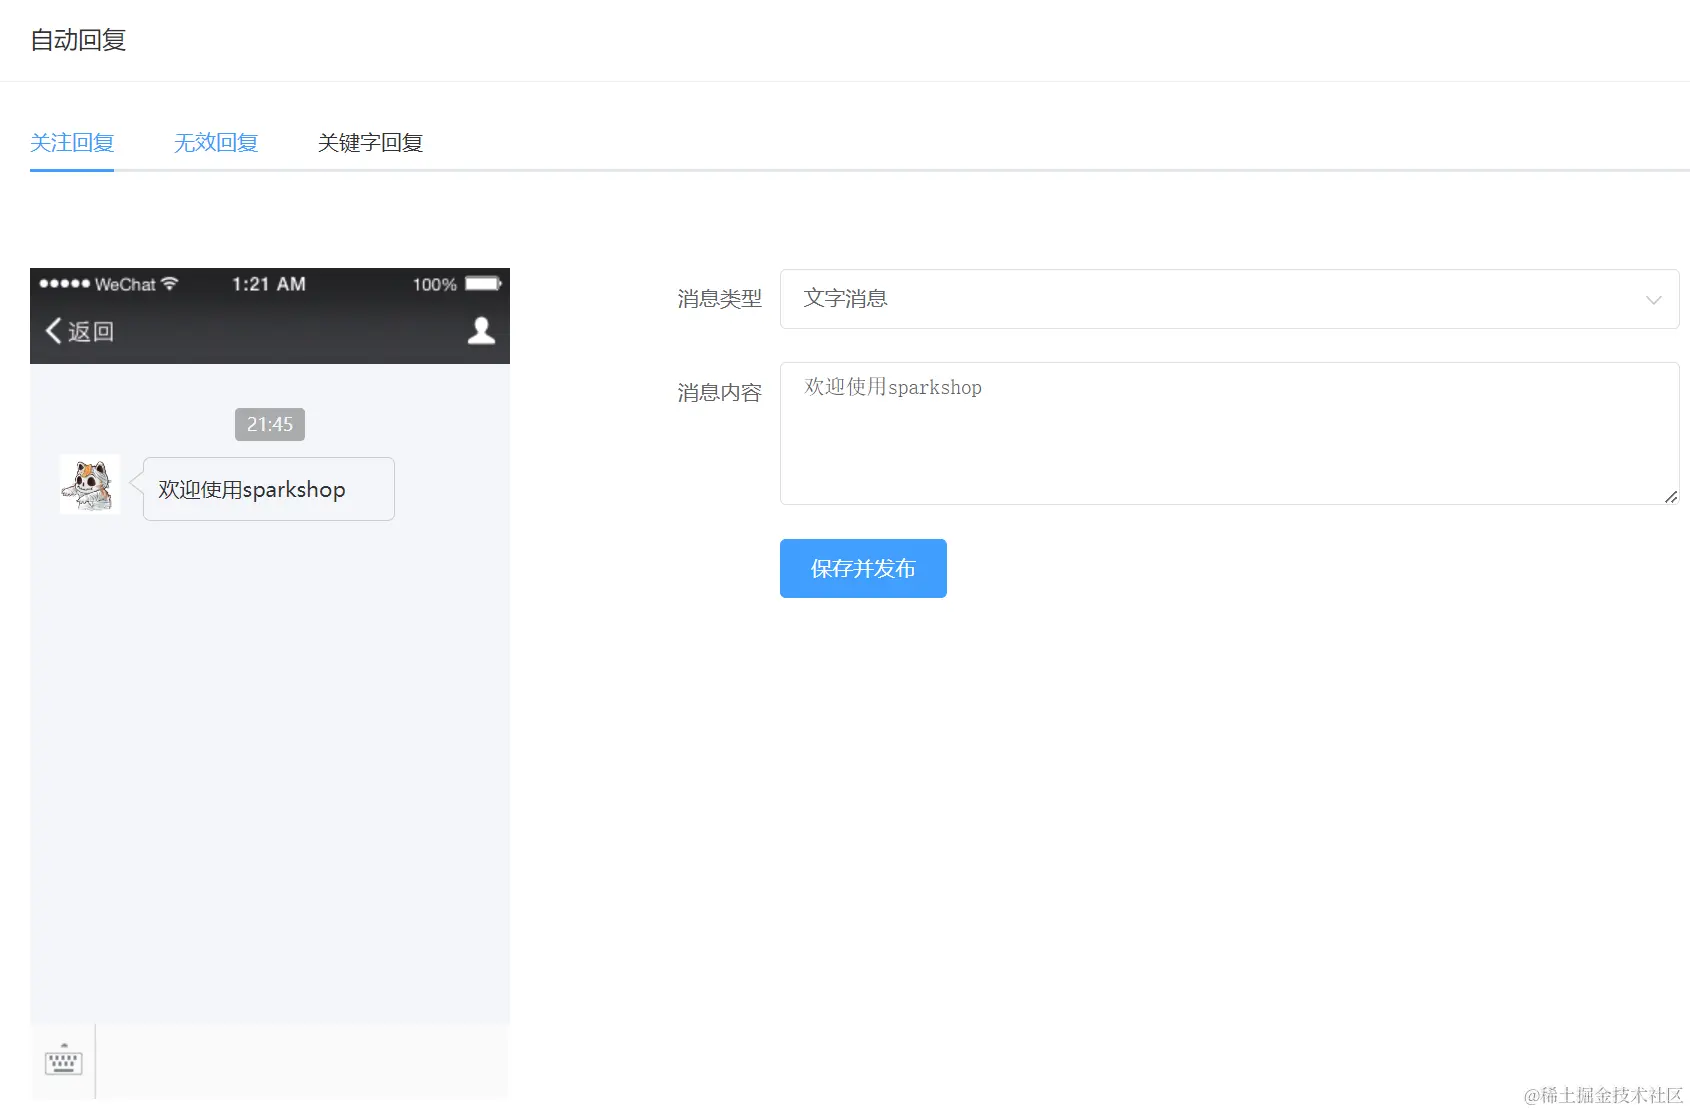This screenshot has width=1690, height=1112.
Task: Click the 100% battery percentage text
Action: click(435, 285)
